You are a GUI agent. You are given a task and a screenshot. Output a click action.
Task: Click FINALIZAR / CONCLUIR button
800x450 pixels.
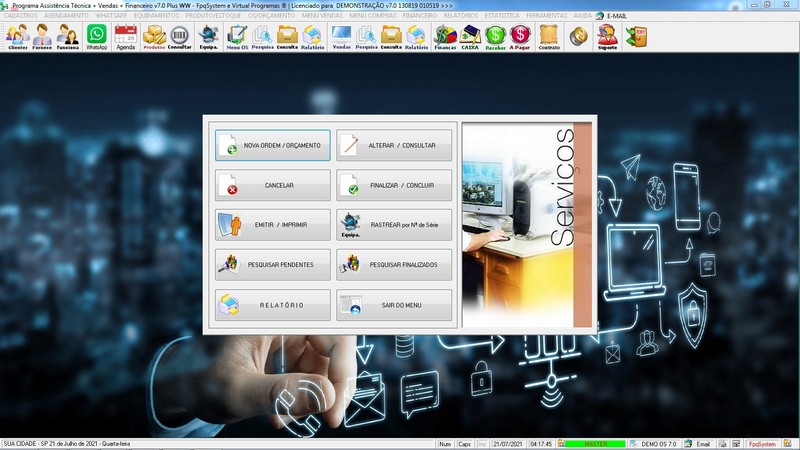(x=394, y=185)
